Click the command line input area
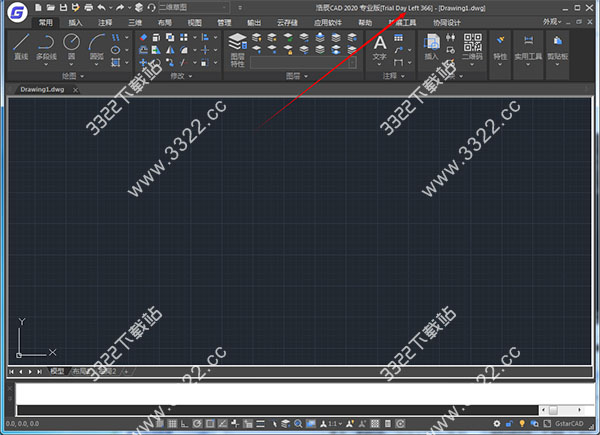Screen dimensions: 600x435 (278, 410)
